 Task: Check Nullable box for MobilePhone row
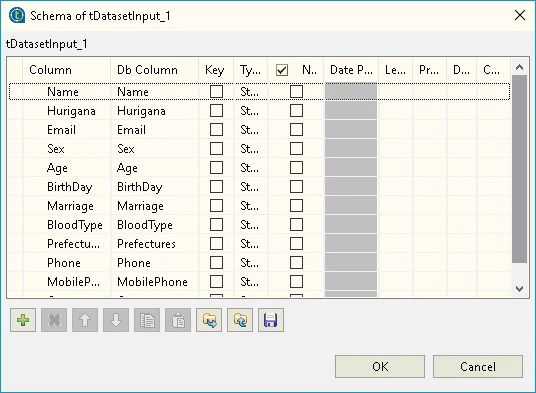(x=296, y=282)
